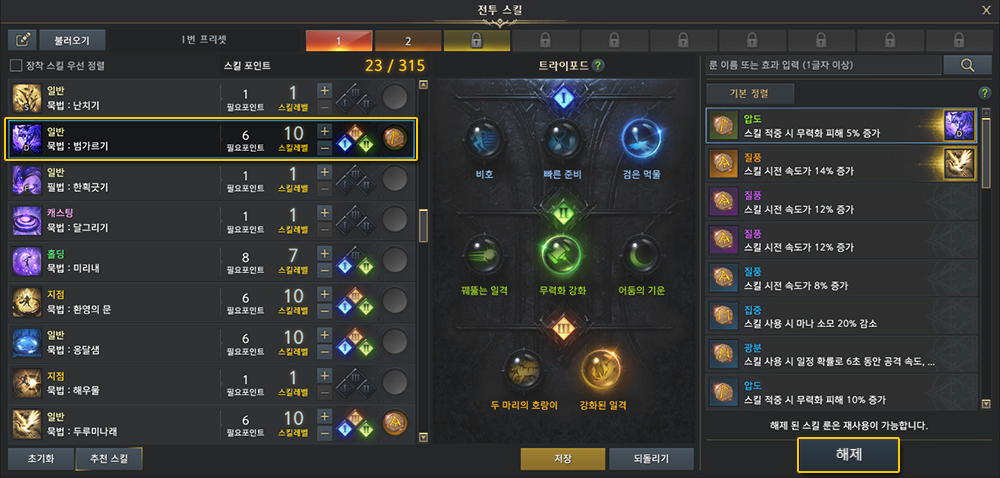The width and height of the screenshot is (1000, 478).
Task: Open the tripod help question mark
Action: pyautogui.click(x=598, y=65)
